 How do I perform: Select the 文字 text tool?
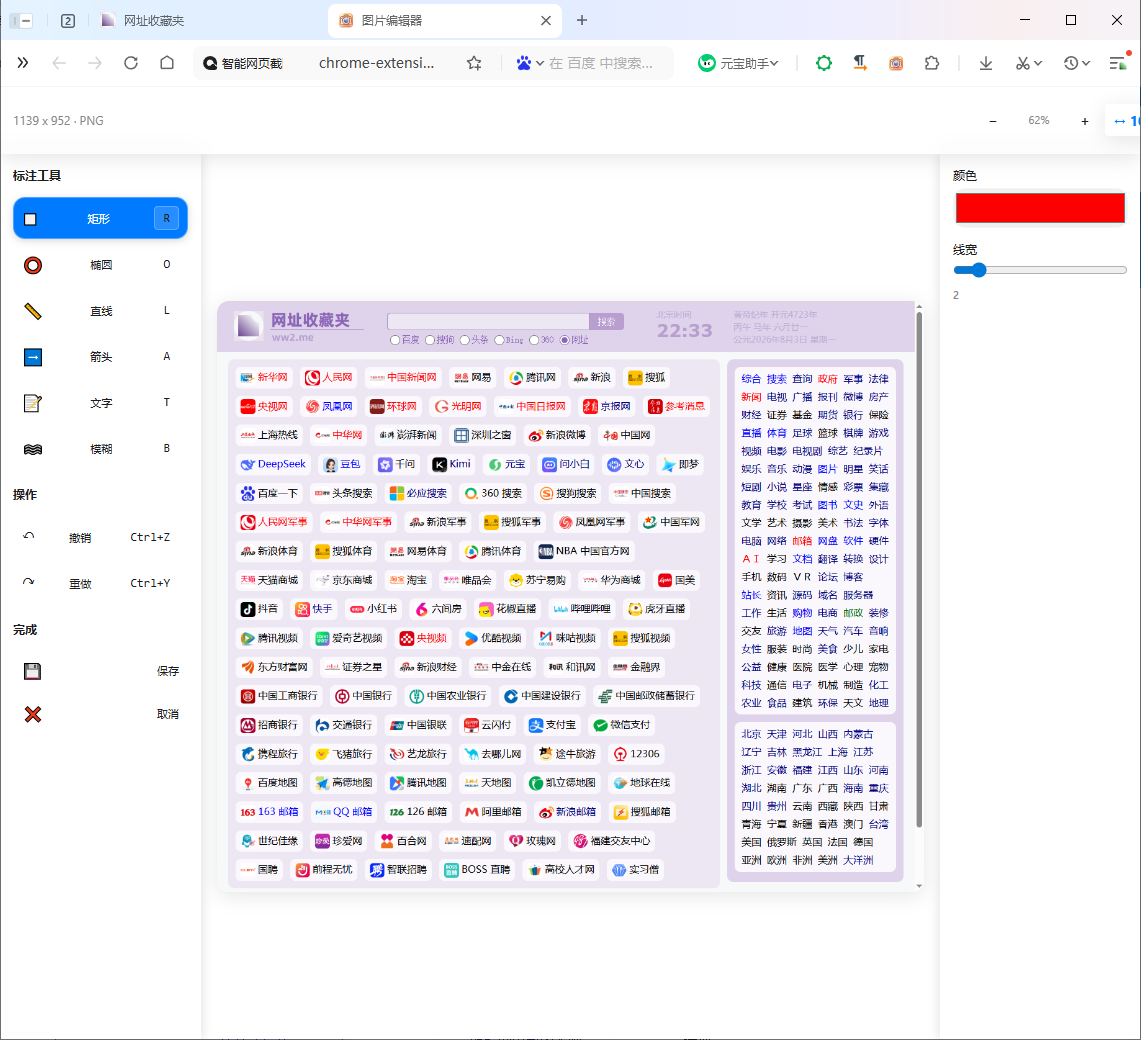100,402
